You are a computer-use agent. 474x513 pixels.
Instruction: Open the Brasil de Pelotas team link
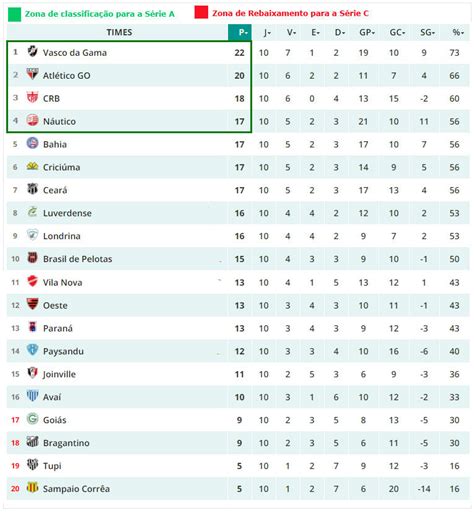pos(77,259)
